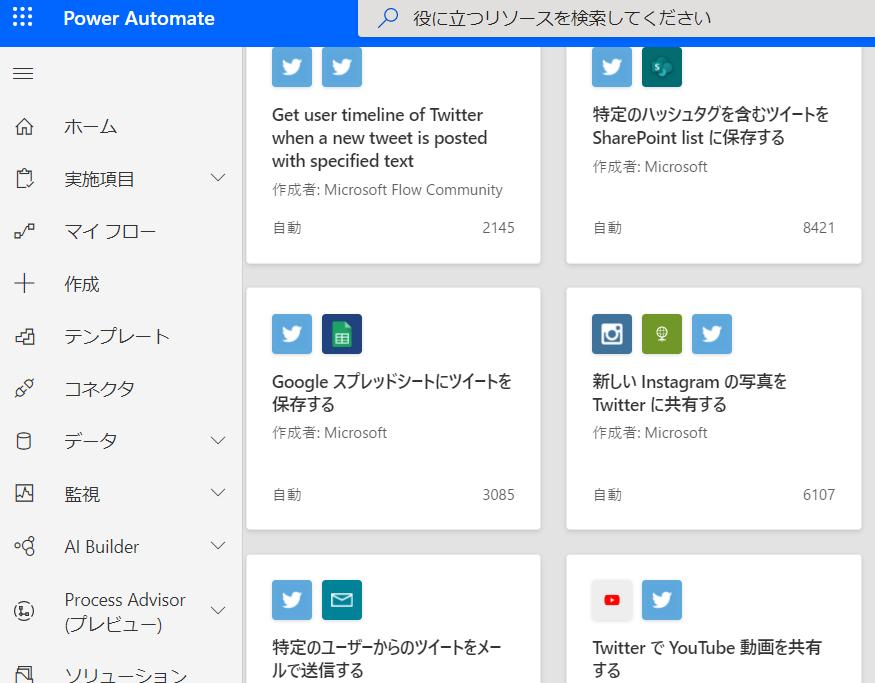Image resolution: width=875 pixels, height=683 pixels.
Task: Expand the 監視 menu chevron
Action: click(x=218, y=493)
